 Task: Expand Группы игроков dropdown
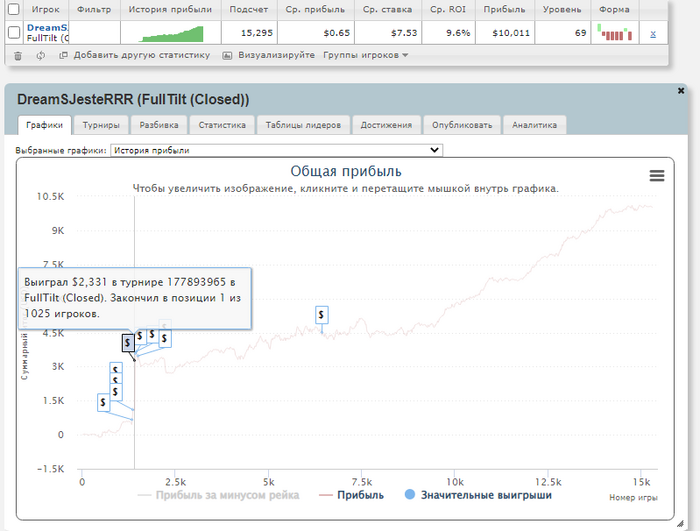coord(365,55)
